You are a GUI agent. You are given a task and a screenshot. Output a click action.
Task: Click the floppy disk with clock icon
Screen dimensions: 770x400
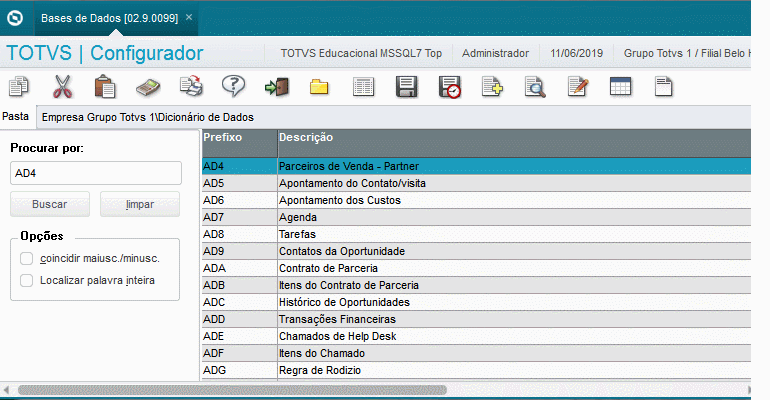tap(450, 87)
